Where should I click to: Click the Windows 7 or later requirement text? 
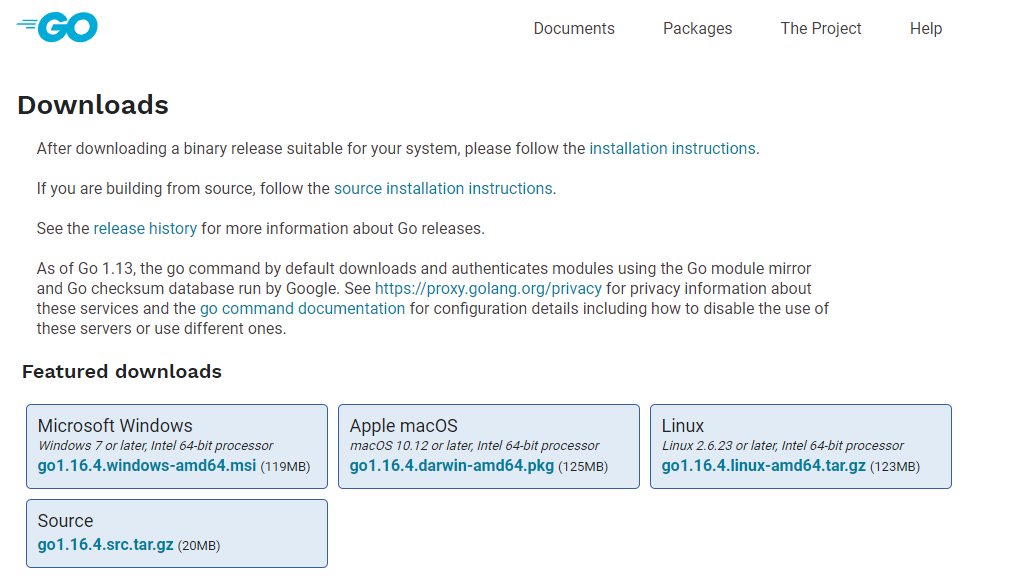156,446
